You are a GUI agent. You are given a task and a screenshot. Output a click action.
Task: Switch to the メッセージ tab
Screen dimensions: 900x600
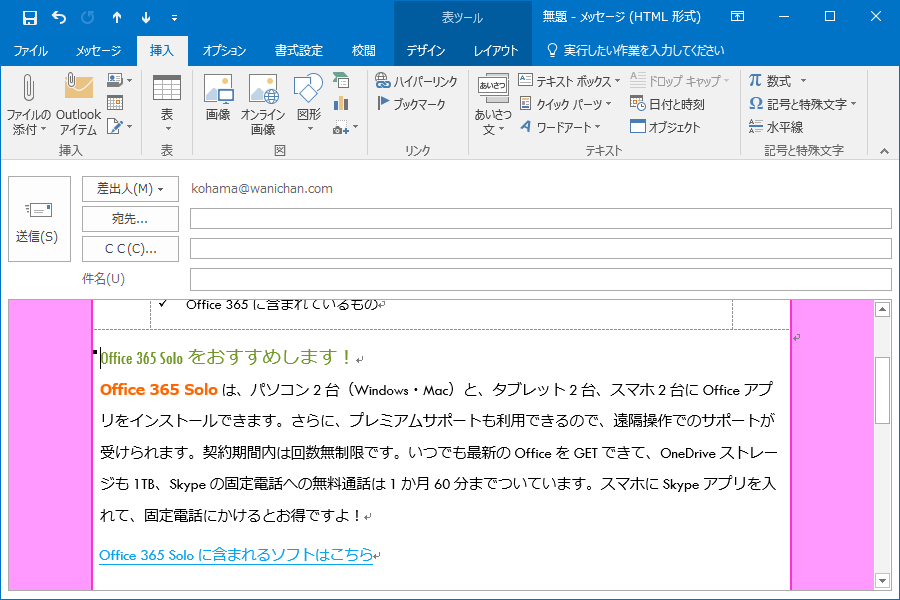(98, 51)
